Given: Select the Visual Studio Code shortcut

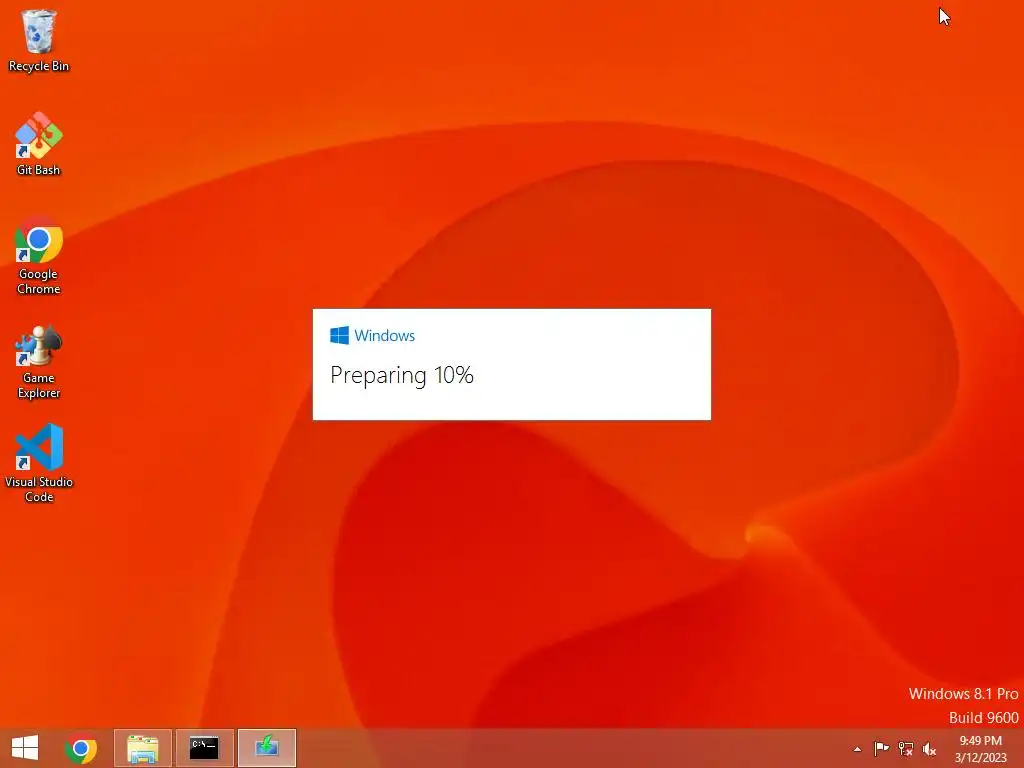Looking at the screenshot, I should coord(39,463).
